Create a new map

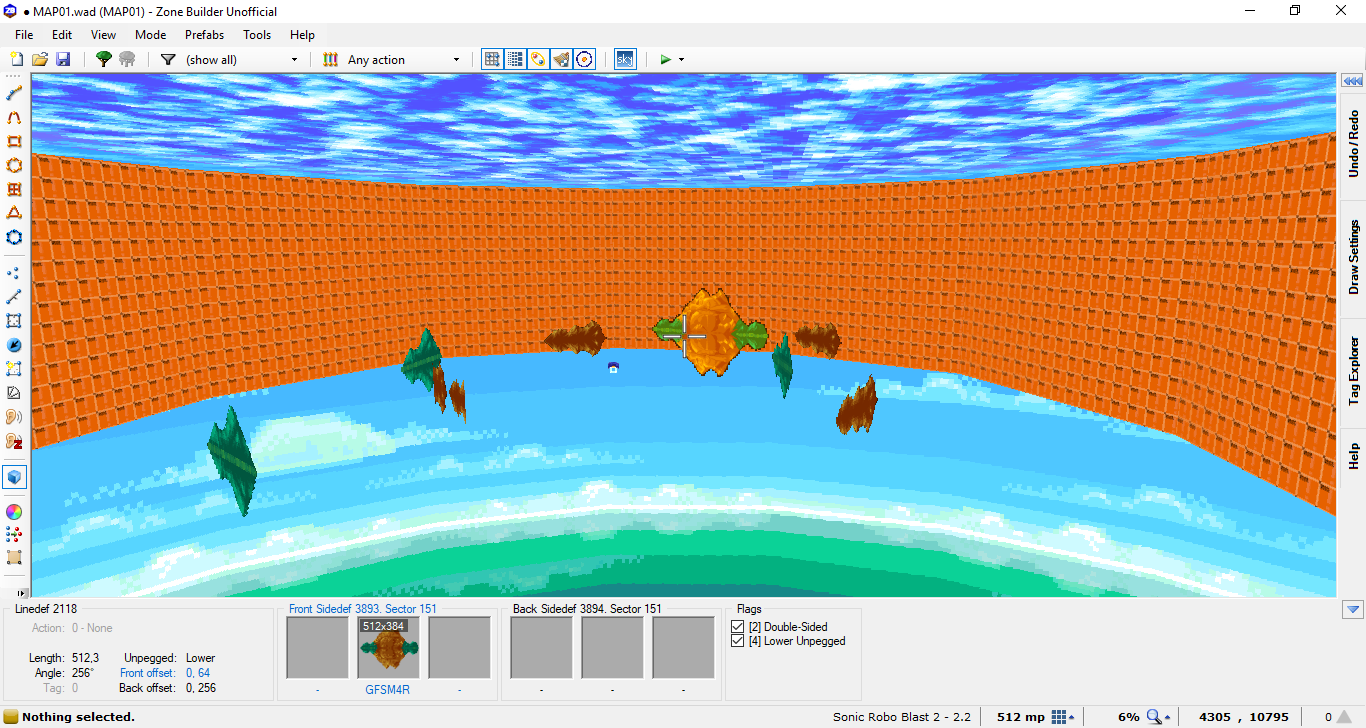click(16, 59)
